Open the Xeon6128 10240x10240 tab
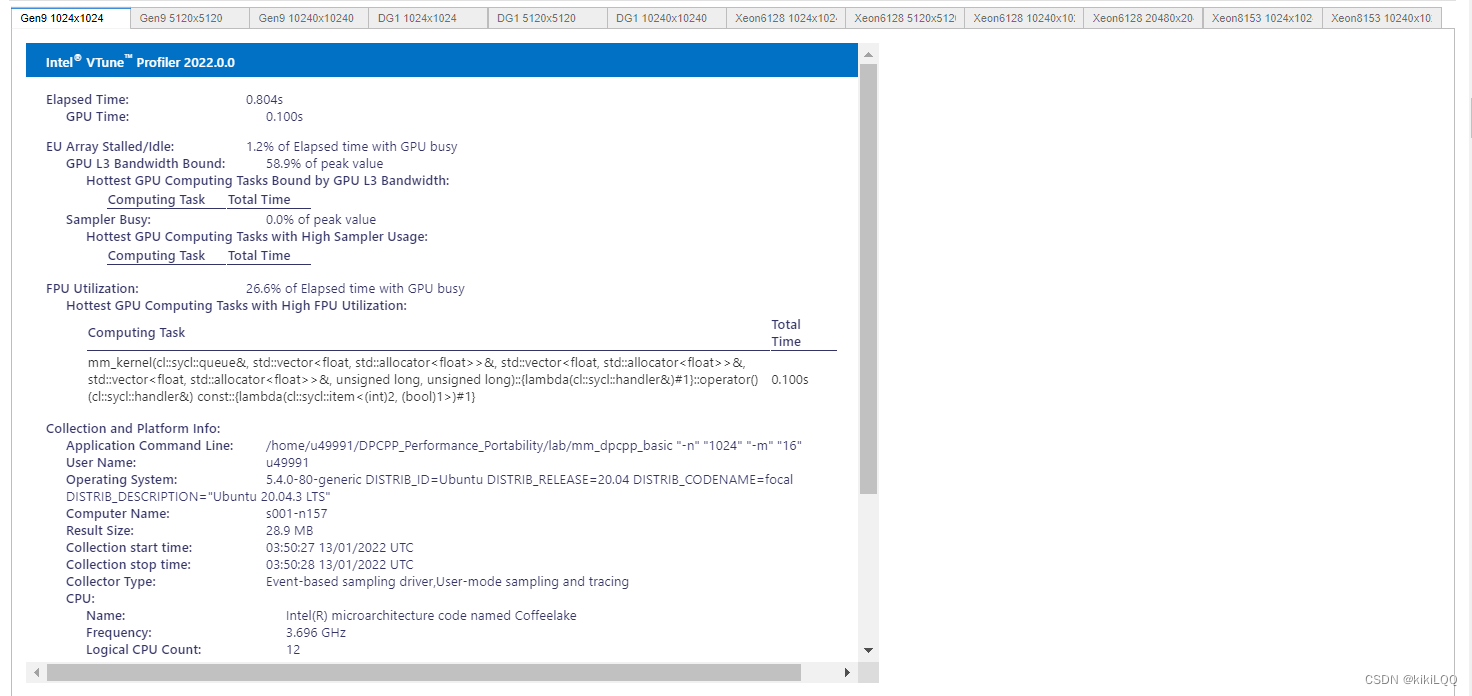Image resolution: width=1472 pixels, height=696 pixels. tap(1024, 18)
